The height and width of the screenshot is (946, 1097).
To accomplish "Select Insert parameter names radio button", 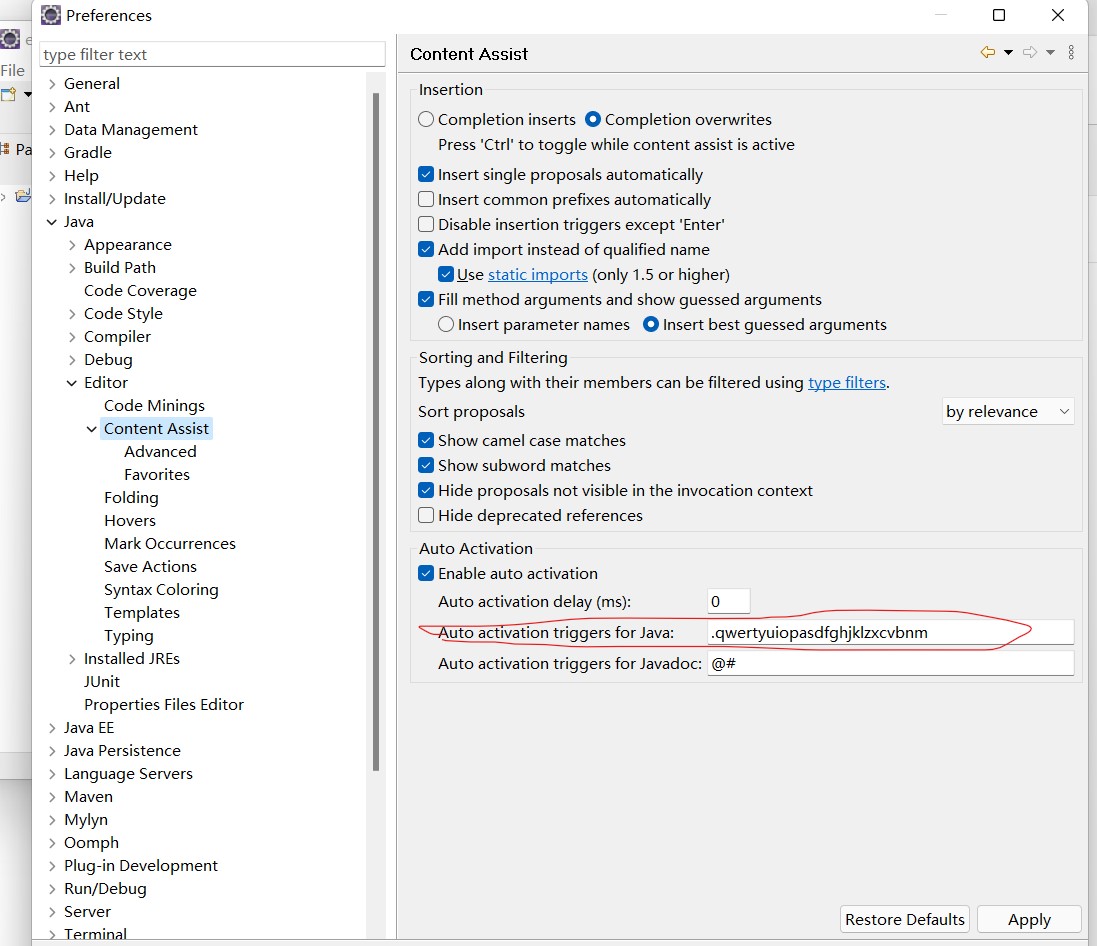I will point(446,325).
